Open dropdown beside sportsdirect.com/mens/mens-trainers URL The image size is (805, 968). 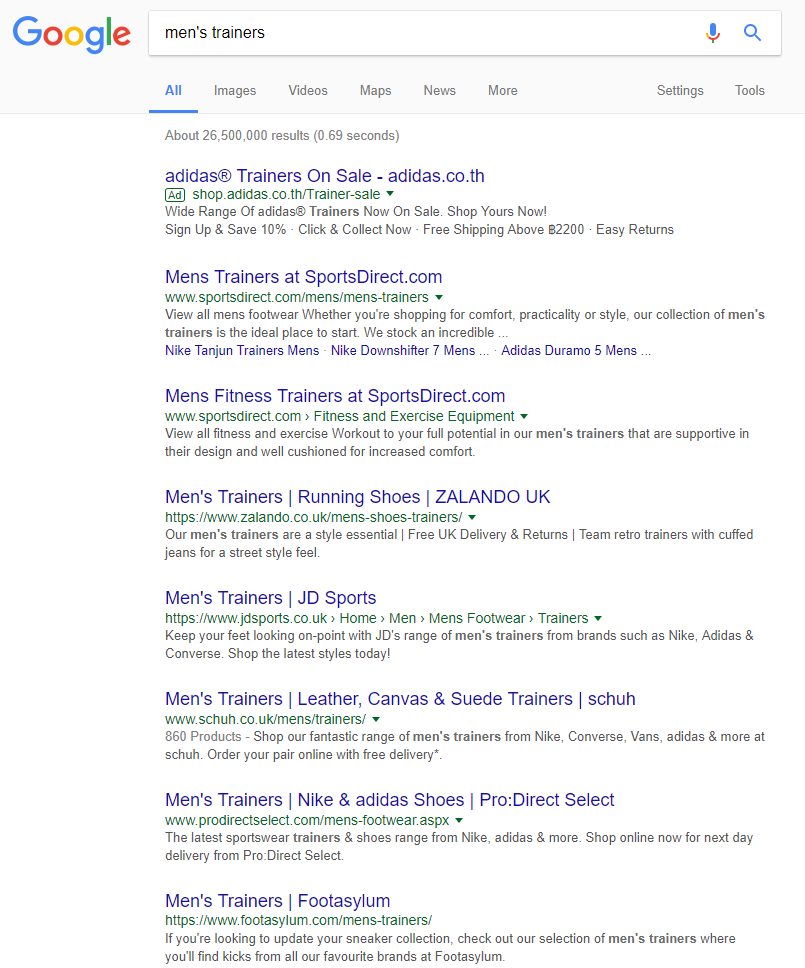tap(439, 297)
